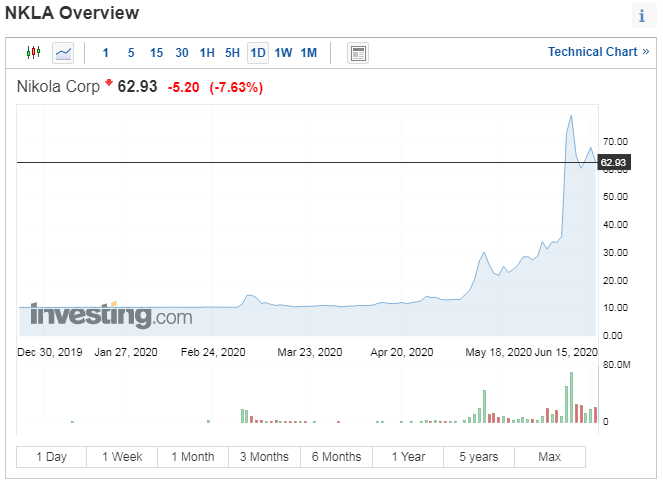Screen dimensions: 663x490
Task: Click the (-7.63%) percent change
Action: point(236,88)
